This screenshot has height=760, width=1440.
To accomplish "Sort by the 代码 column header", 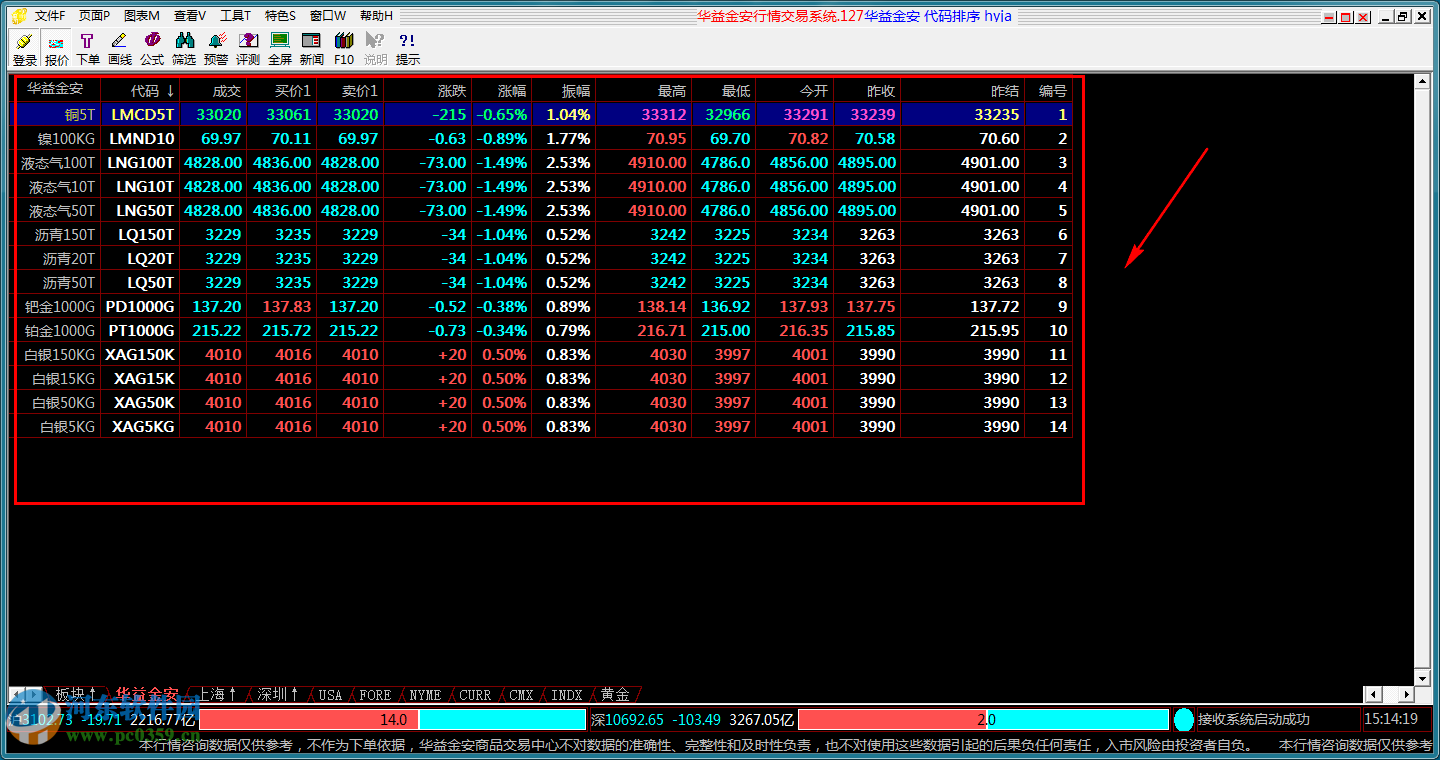I will point(140,90).
